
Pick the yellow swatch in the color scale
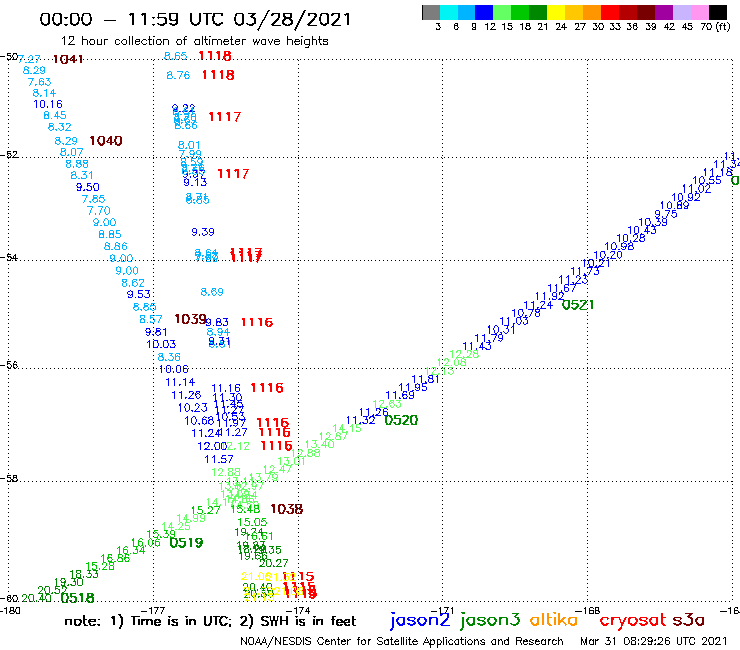[x=556, y=12]
